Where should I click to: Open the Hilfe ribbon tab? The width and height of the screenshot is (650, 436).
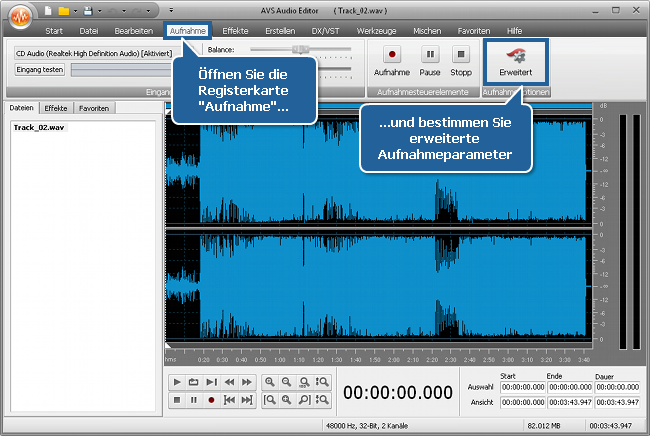pyautogui.click(x=514, y=31)
